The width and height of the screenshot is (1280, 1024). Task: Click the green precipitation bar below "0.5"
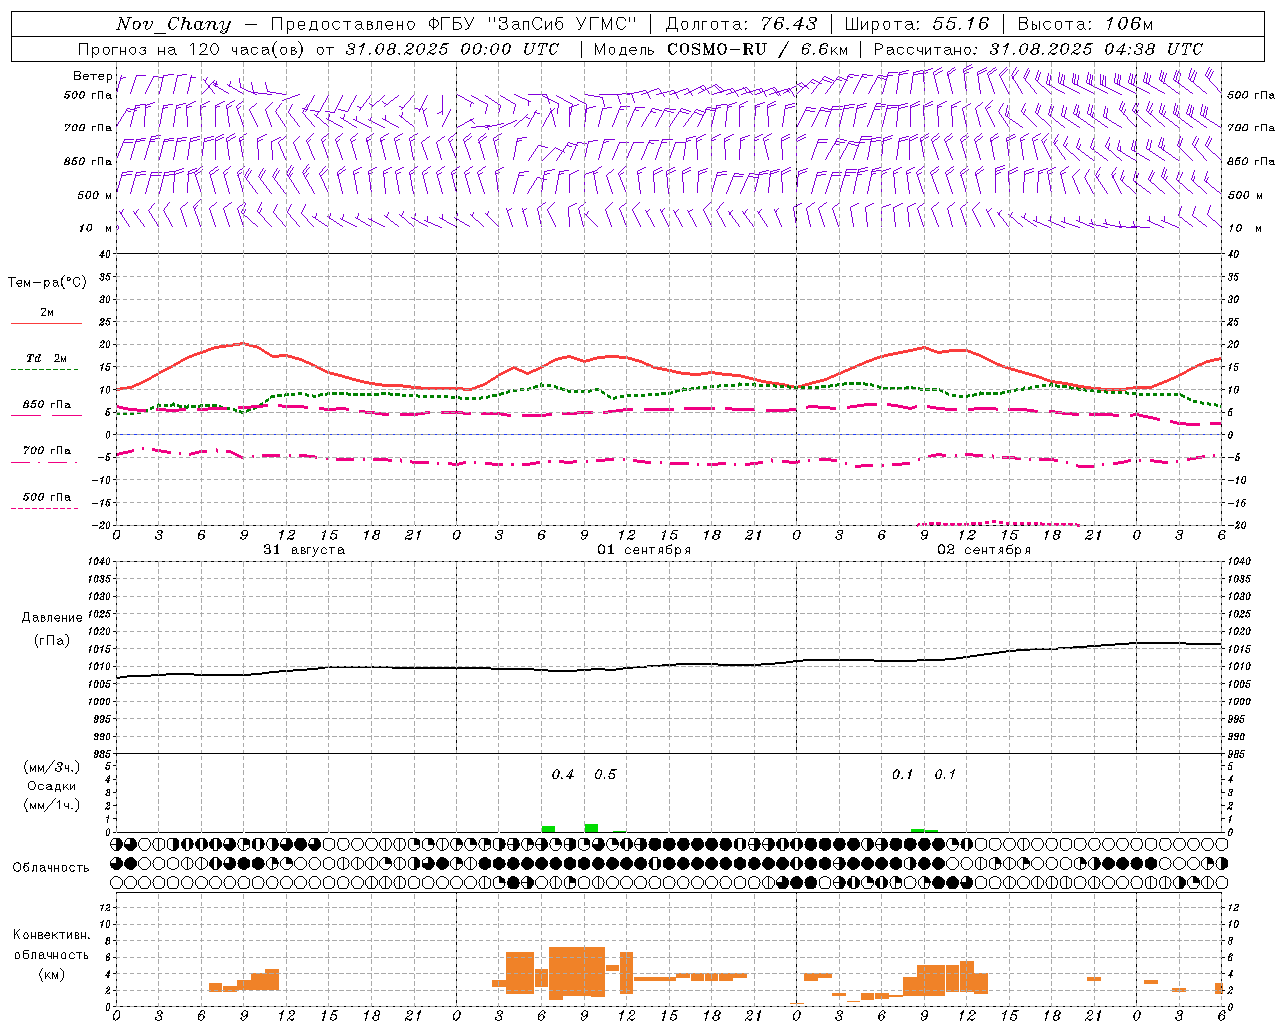[591, 828]
